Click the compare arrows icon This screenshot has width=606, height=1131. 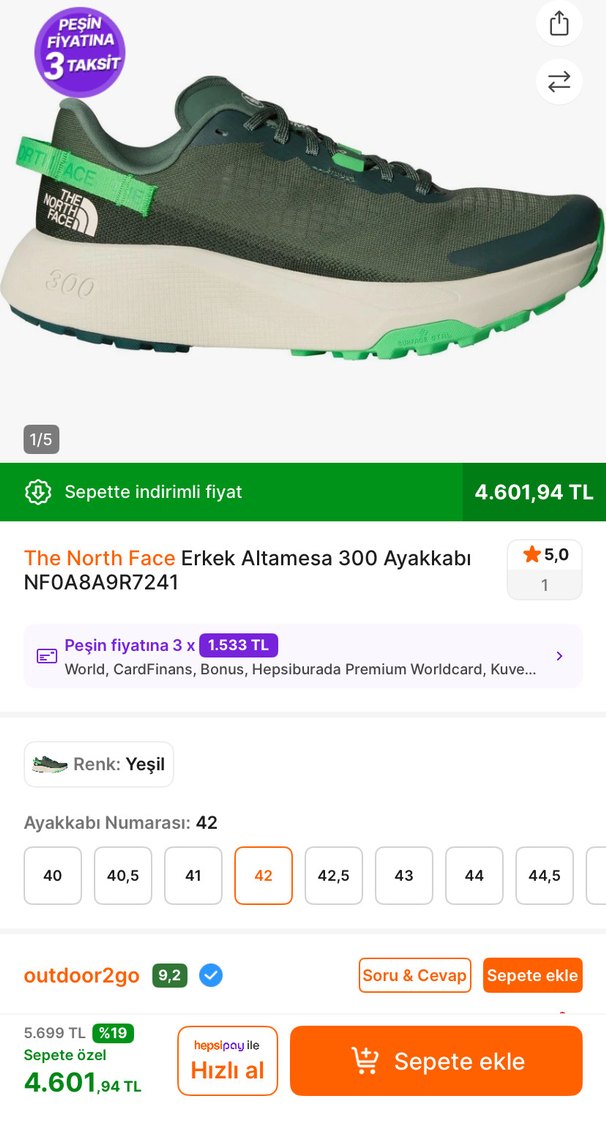559,81
